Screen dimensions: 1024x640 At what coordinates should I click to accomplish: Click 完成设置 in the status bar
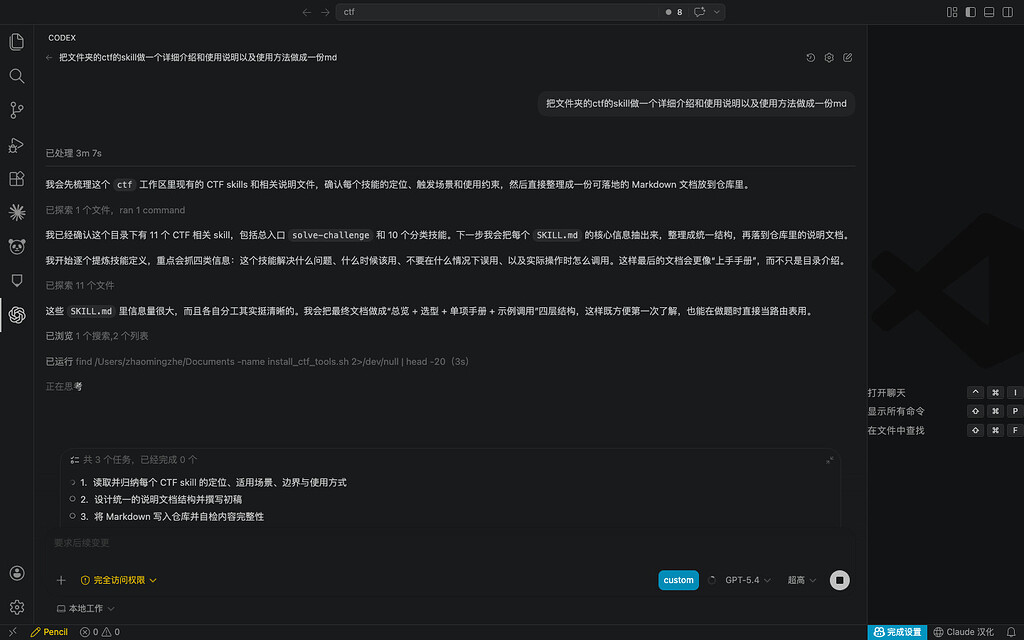[897, 632]
